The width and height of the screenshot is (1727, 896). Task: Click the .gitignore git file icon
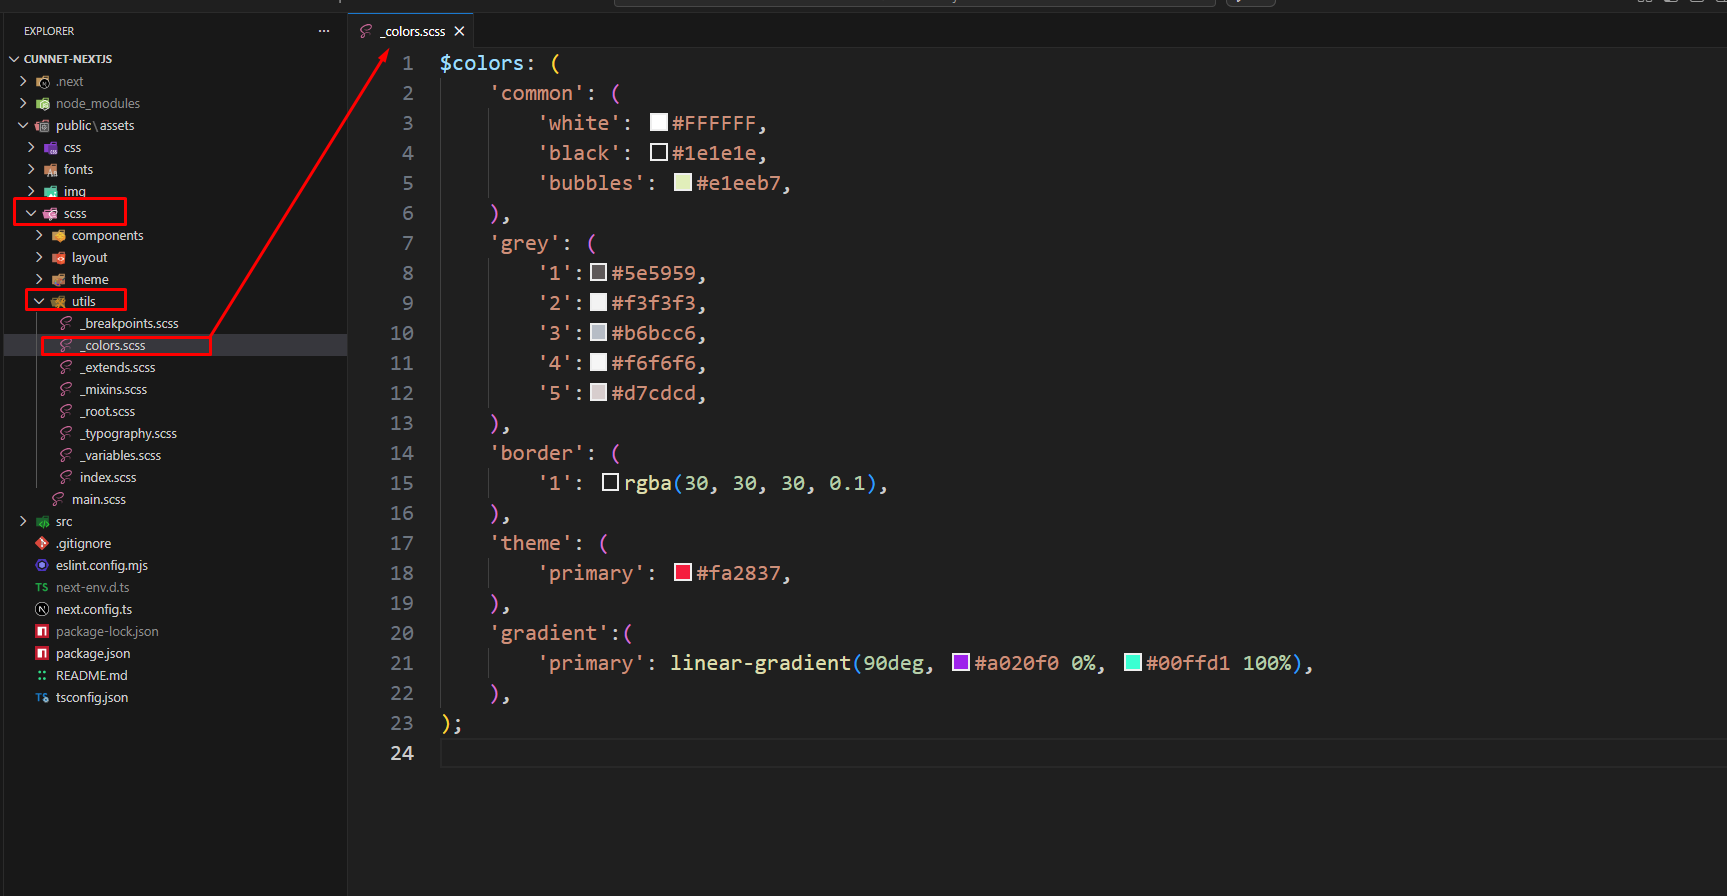coord(42,543)
